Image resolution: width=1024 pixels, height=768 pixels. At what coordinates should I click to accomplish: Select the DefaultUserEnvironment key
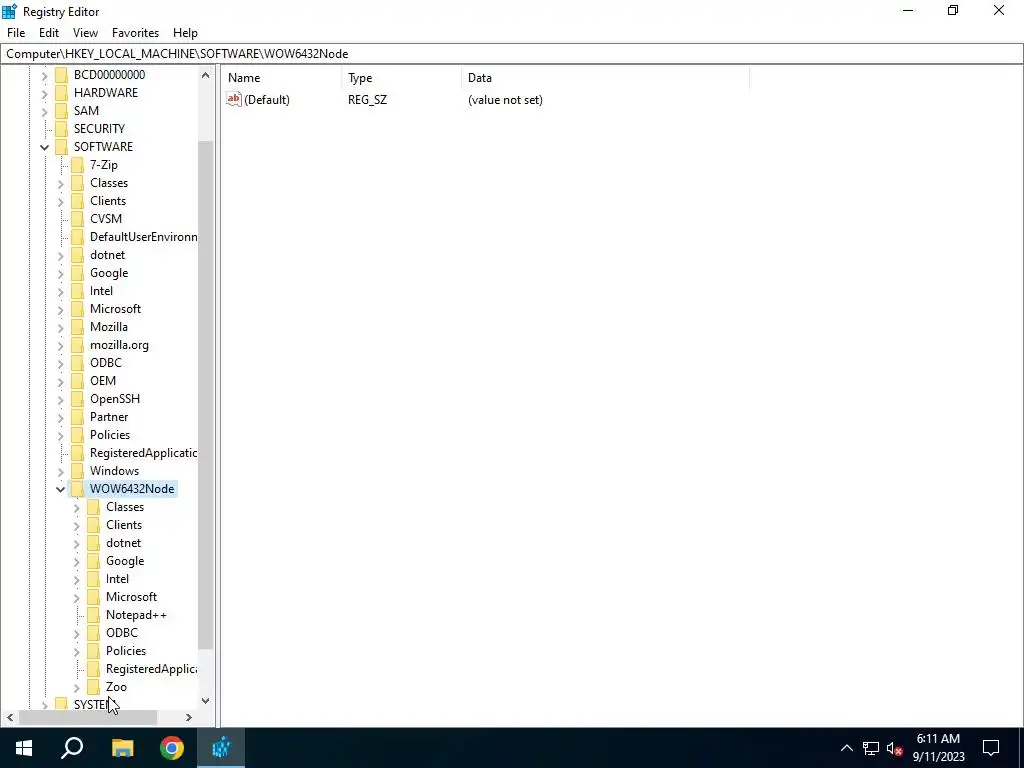(144, 236)
